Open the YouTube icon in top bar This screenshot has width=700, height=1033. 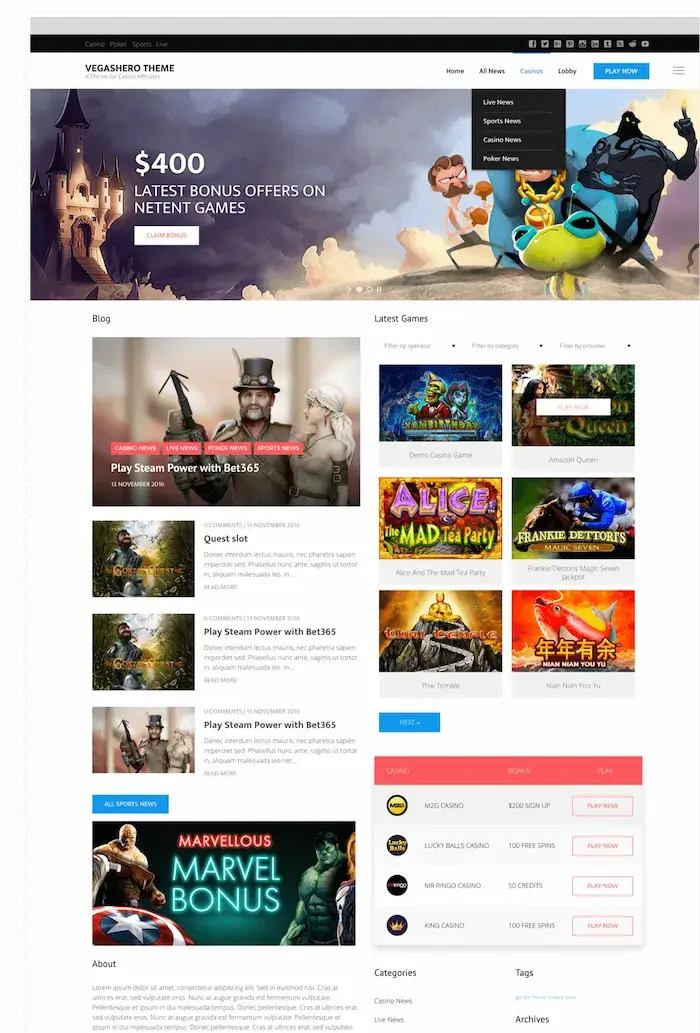click(645, 44)
